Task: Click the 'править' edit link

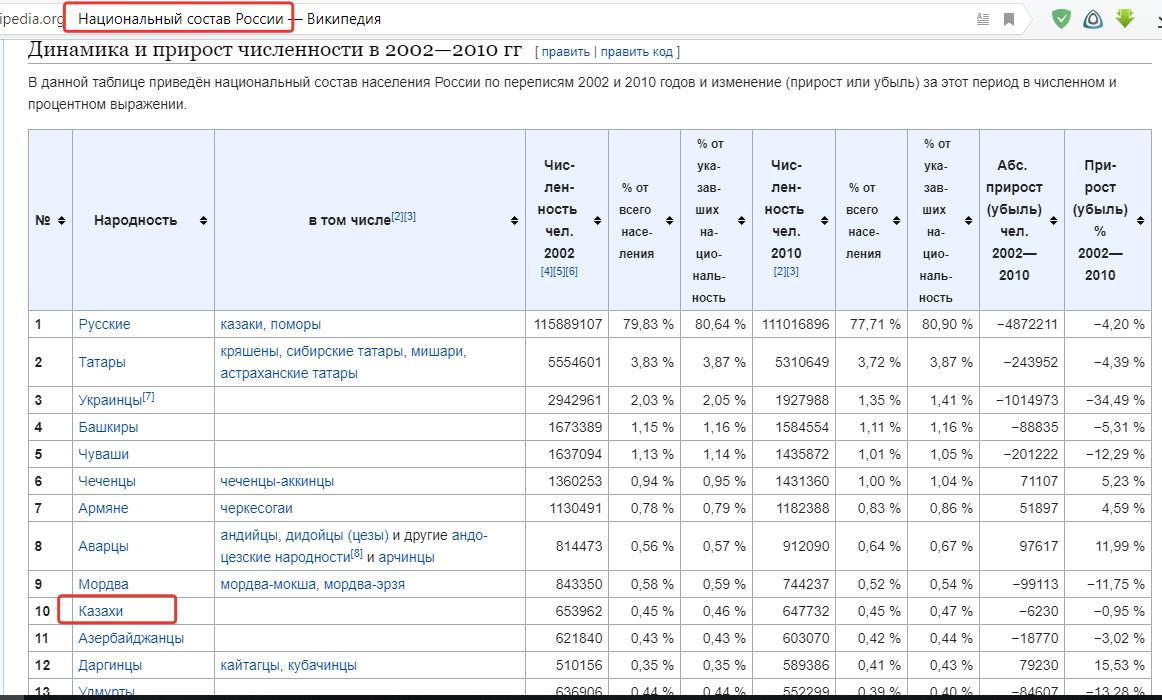Action: [x=565, y=52]
